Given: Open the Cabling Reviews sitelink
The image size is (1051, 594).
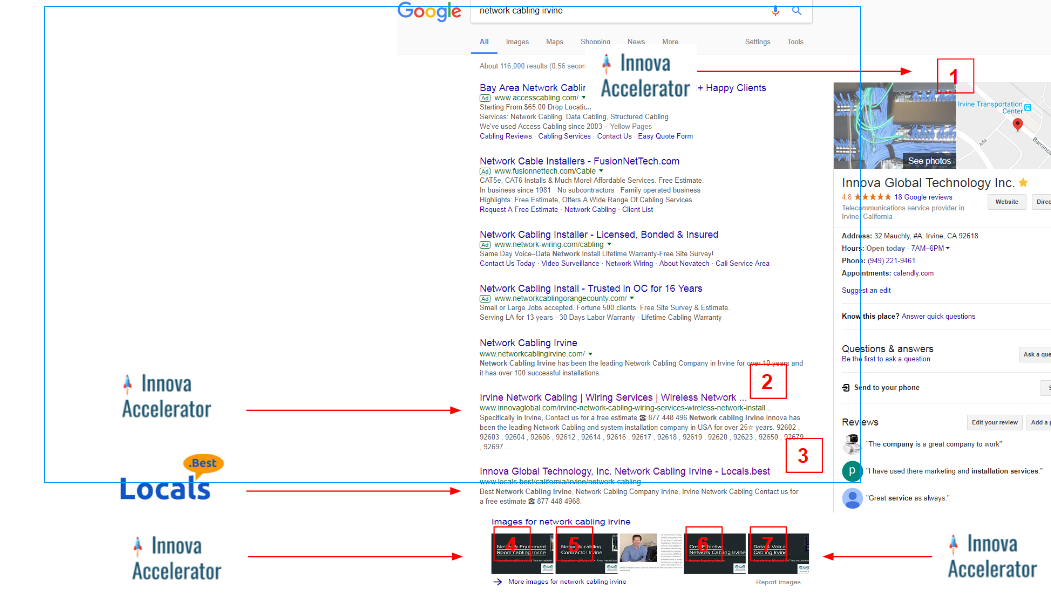Looking at the screenshot, I should pyautogui.click(x=505, y=136).
